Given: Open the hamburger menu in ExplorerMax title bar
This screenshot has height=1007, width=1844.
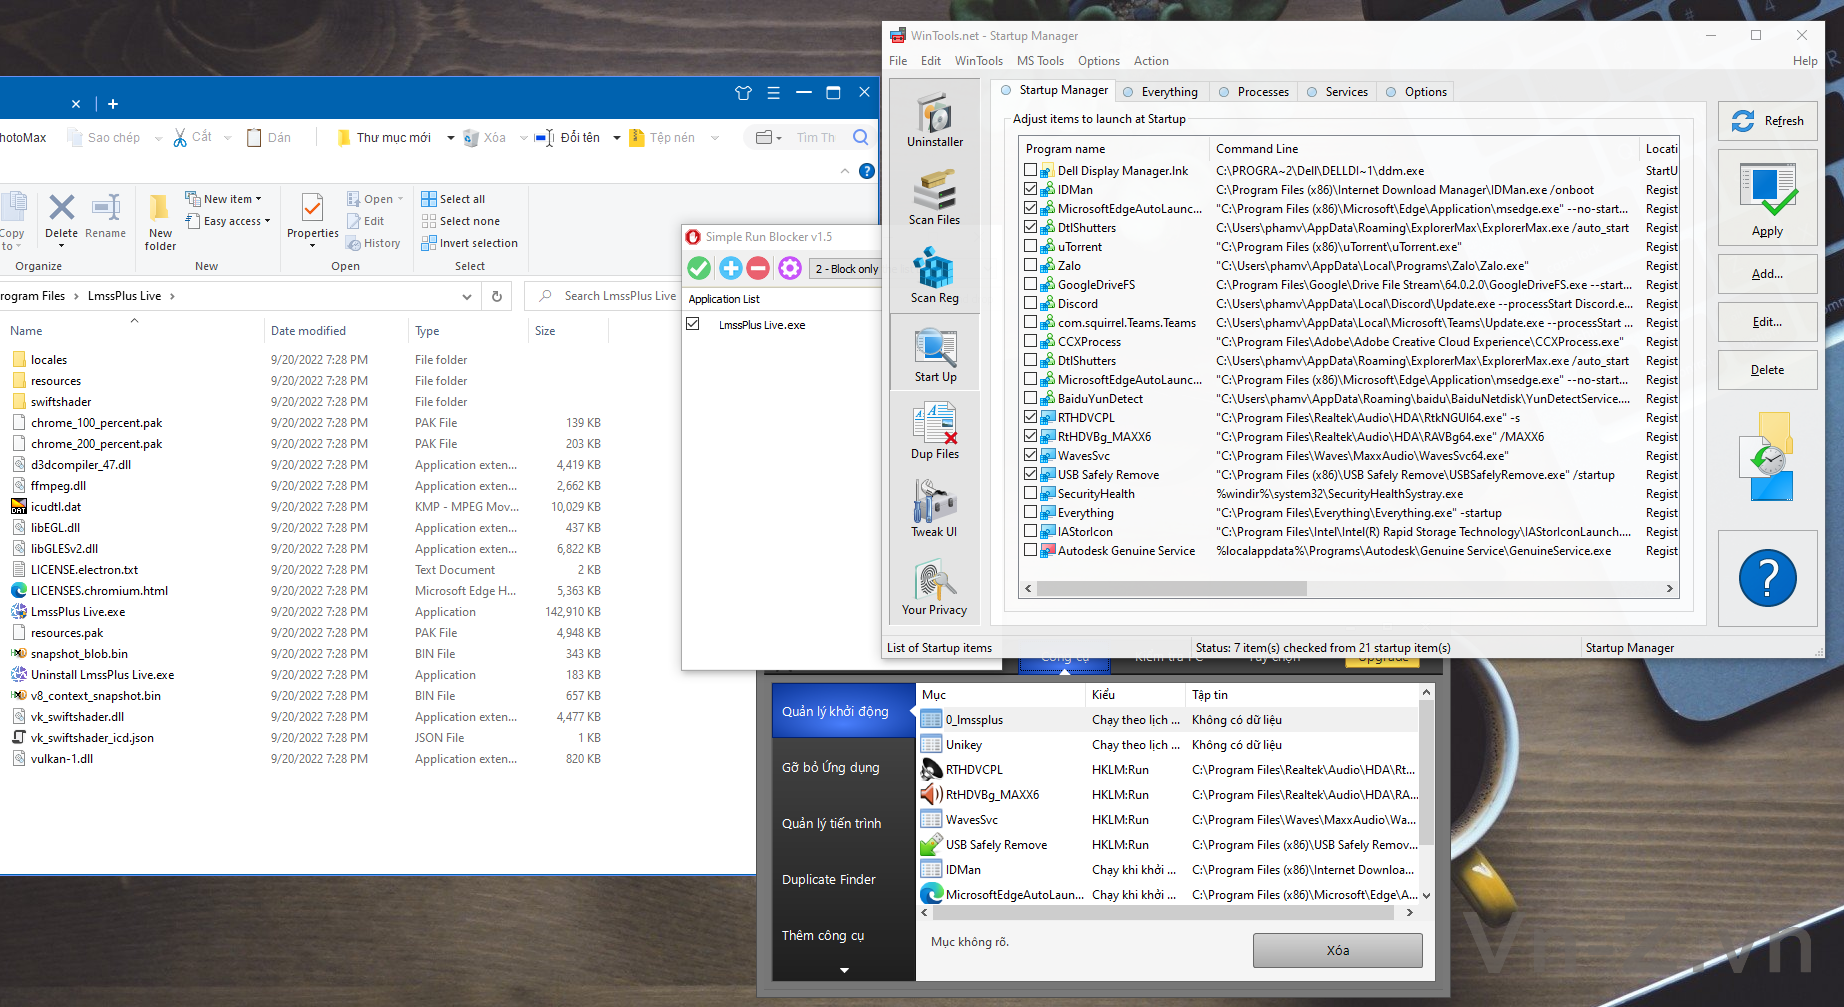Looking at the screenshot, I should click(x=773, y=93).
